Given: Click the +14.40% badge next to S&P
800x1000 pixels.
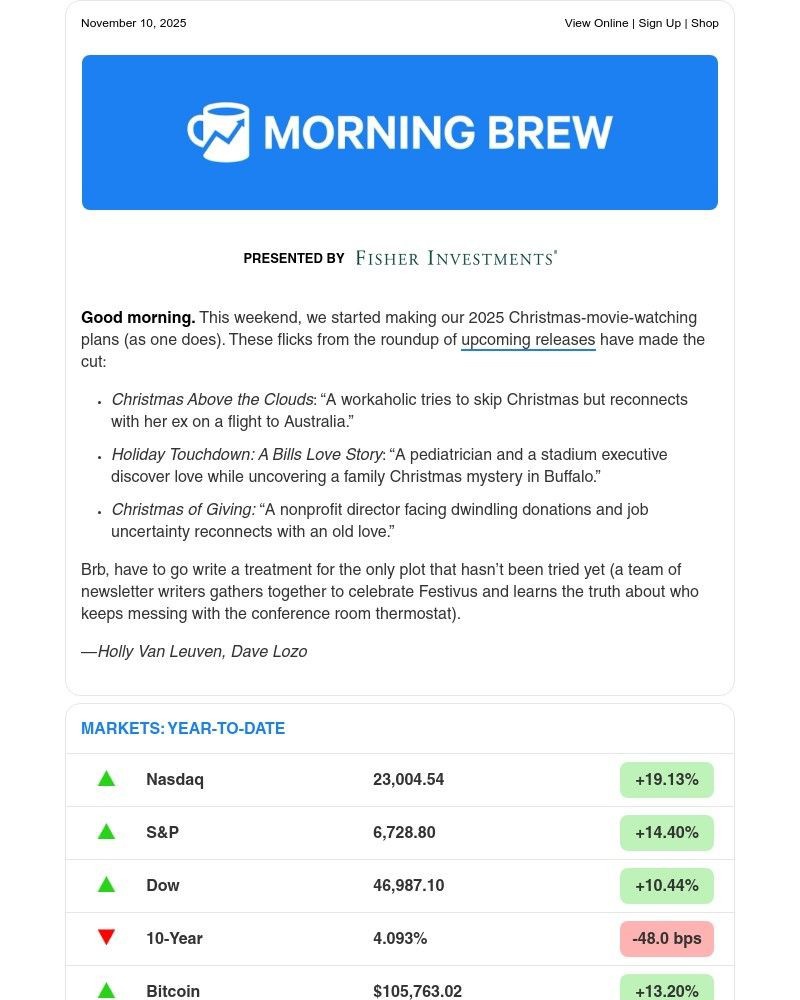Looking at the screenshot, I should tap(666, 831).
